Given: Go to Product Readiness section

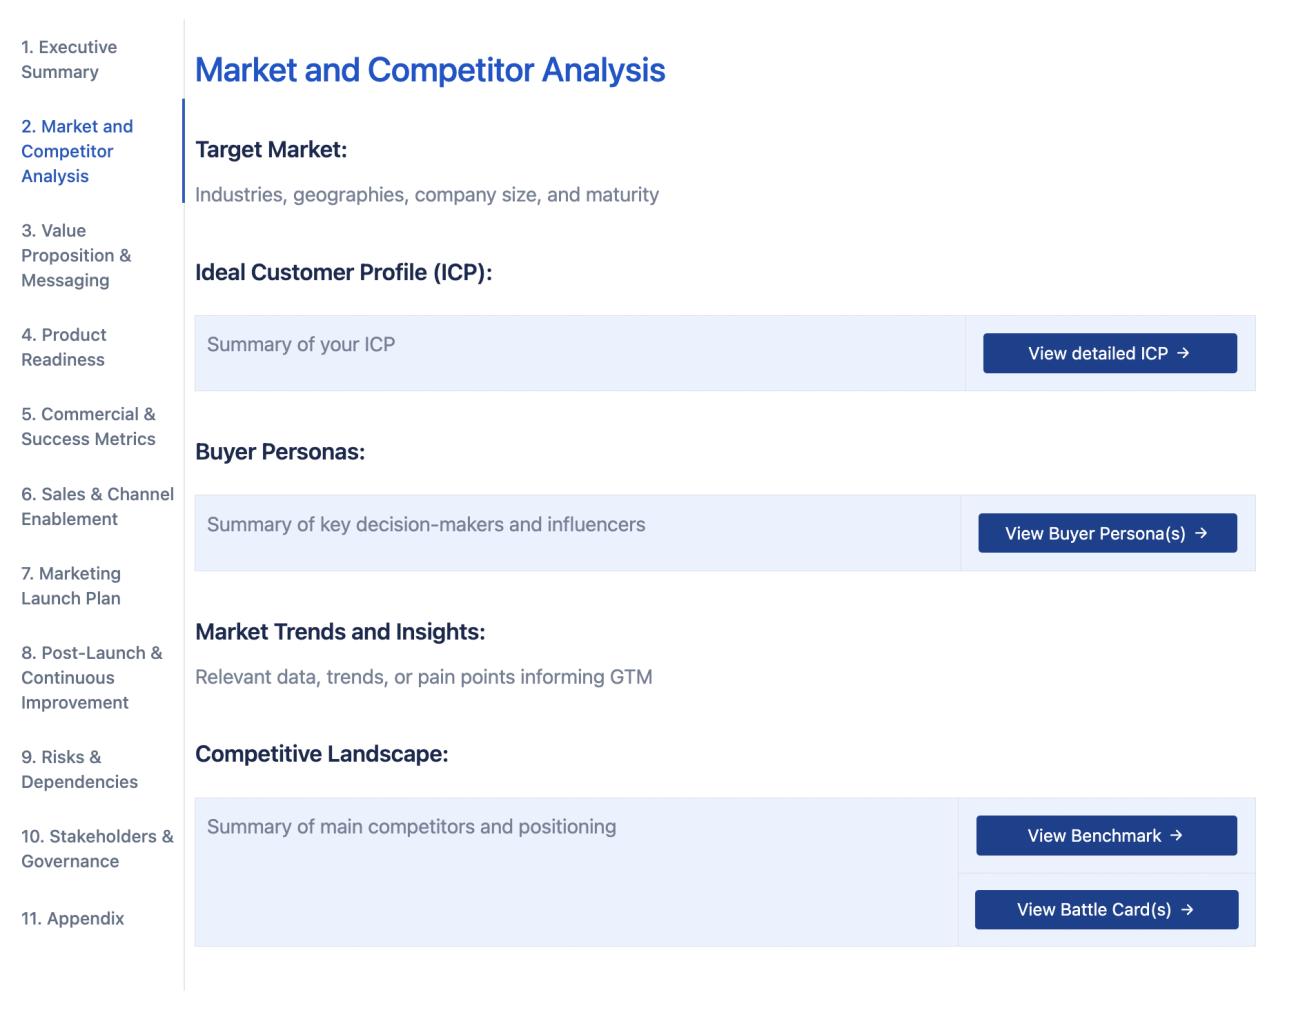Looking at the screenshot, I should (x=66, y=347).
